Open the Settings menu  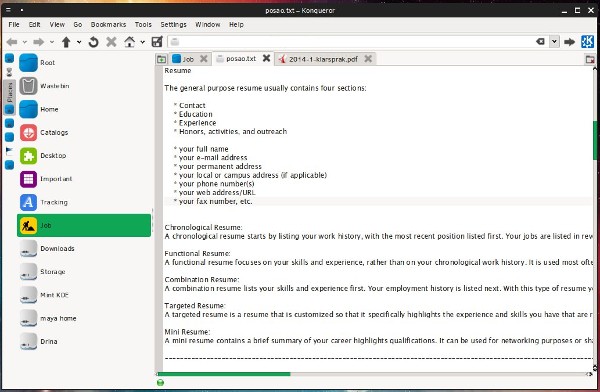click(x=173, y=24)
